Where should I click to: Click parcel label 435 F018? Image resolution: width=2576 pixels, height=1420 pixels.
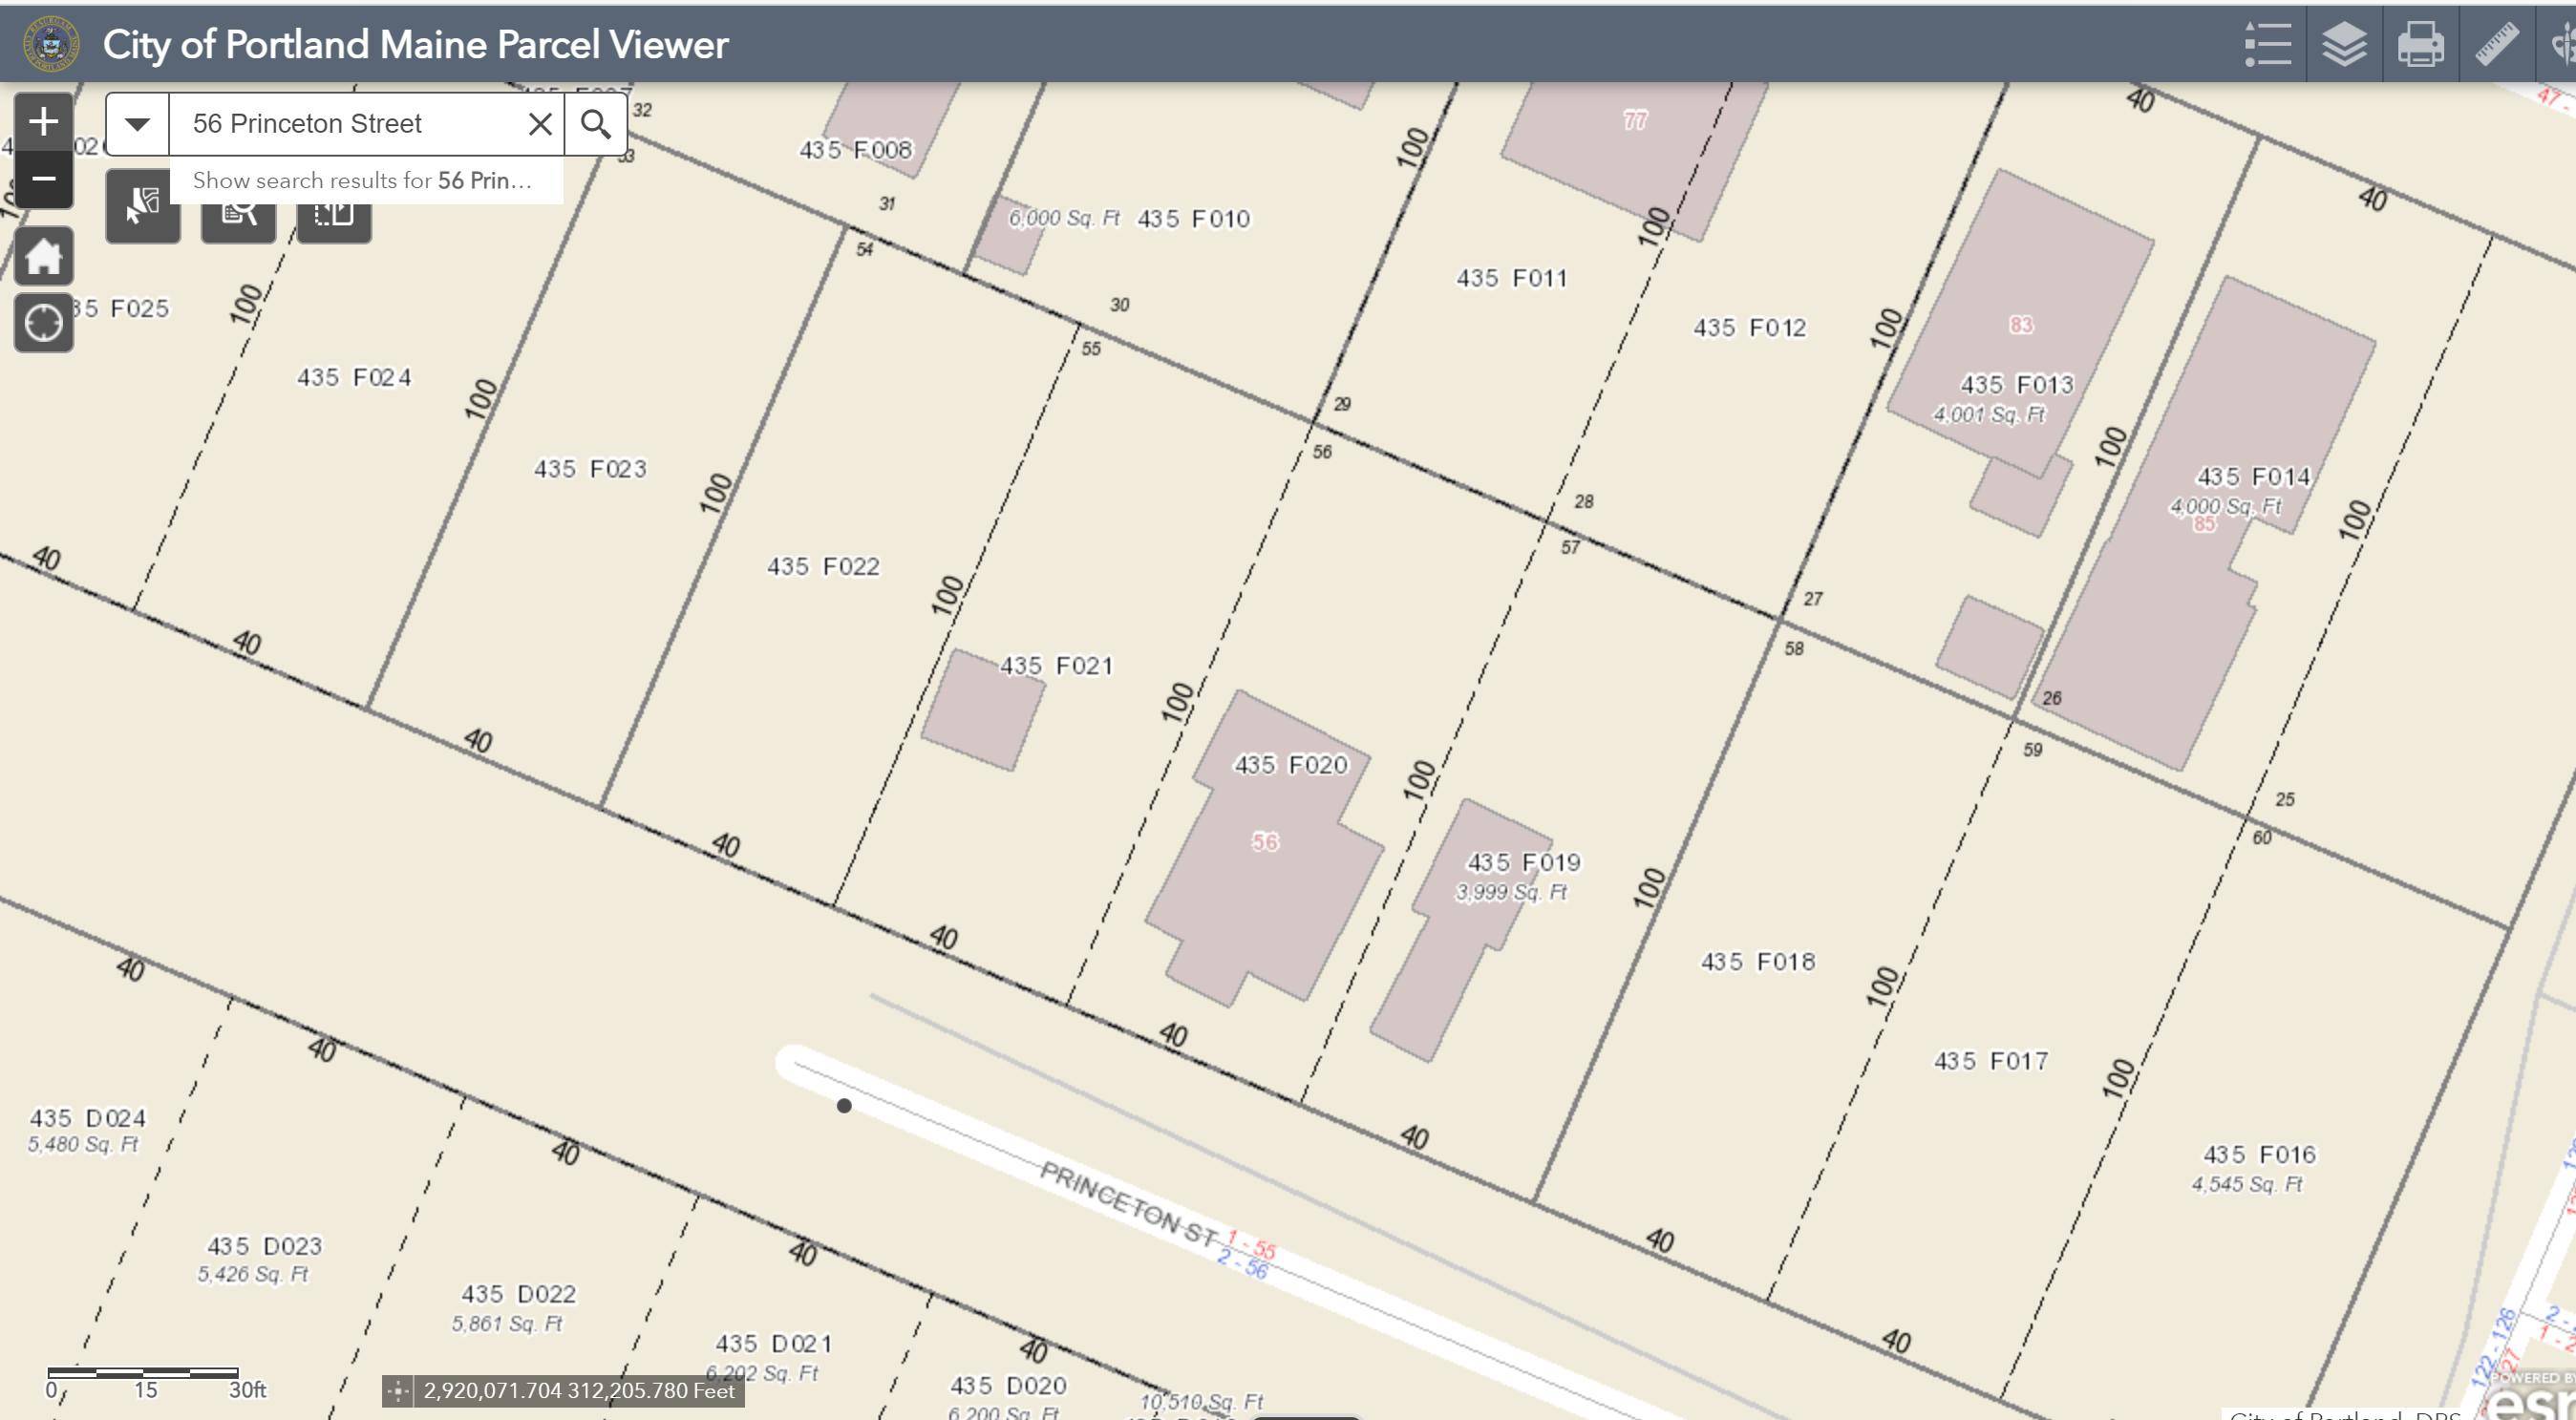tap(1757, 962)
